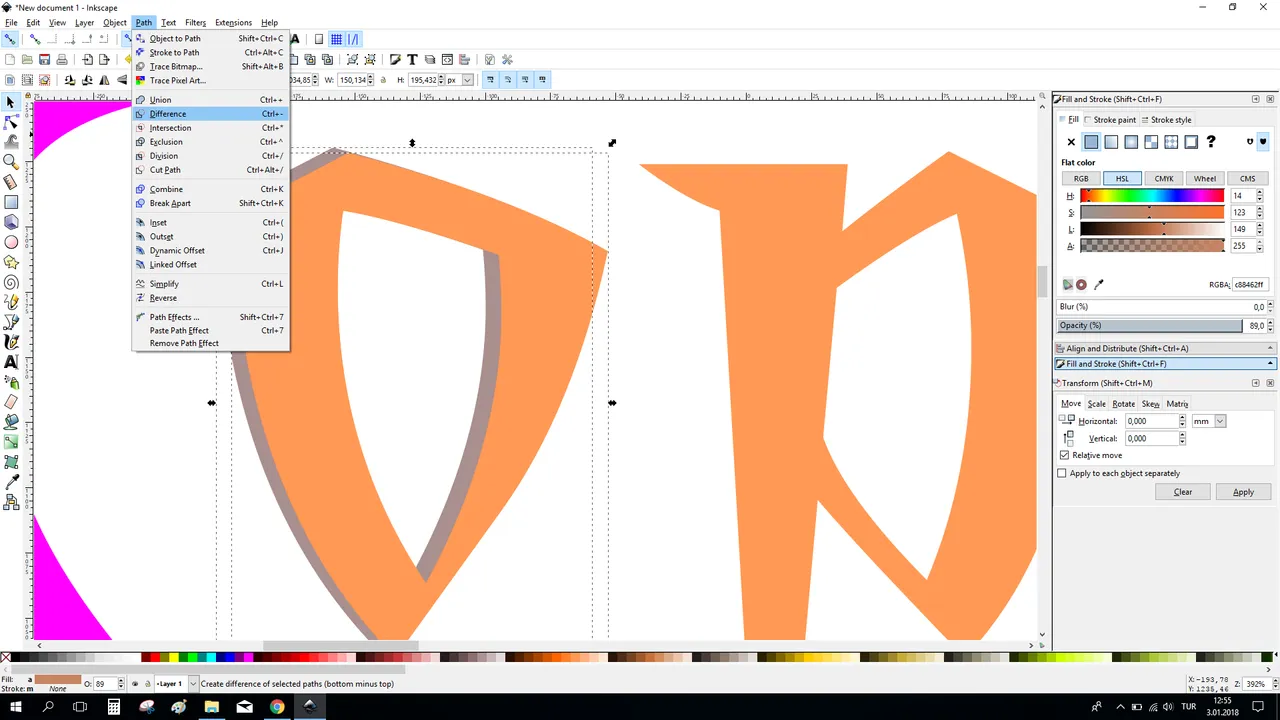
Task: Collapse the Fill and Stroke panel row
Action: 1166,364
